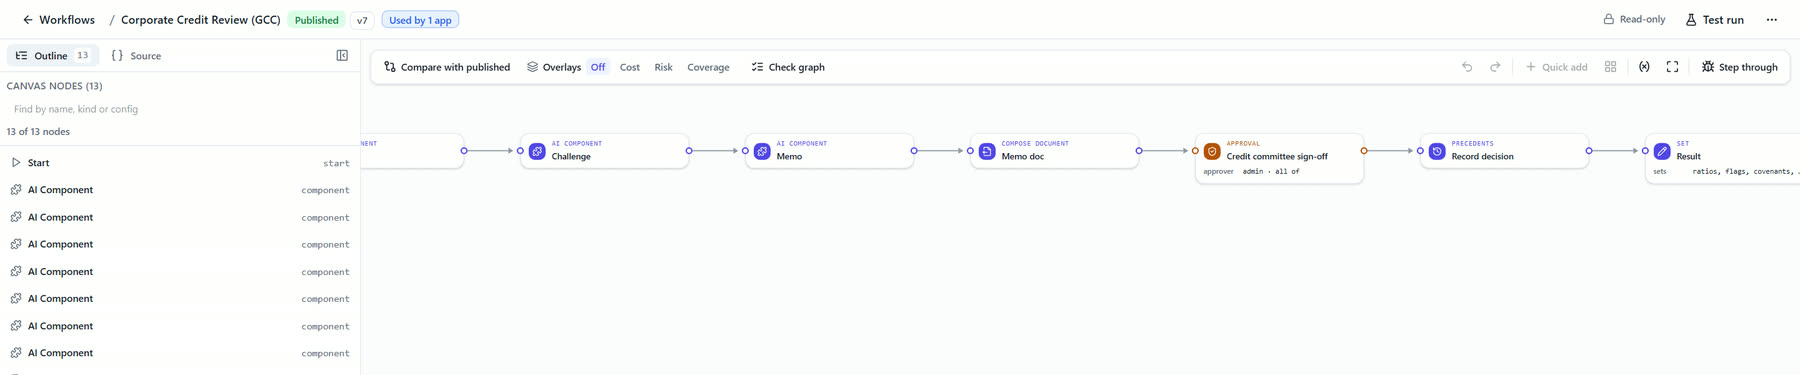1800x375 pixels.
Task: Switch to the Source tab
Action: pos(136,56)
